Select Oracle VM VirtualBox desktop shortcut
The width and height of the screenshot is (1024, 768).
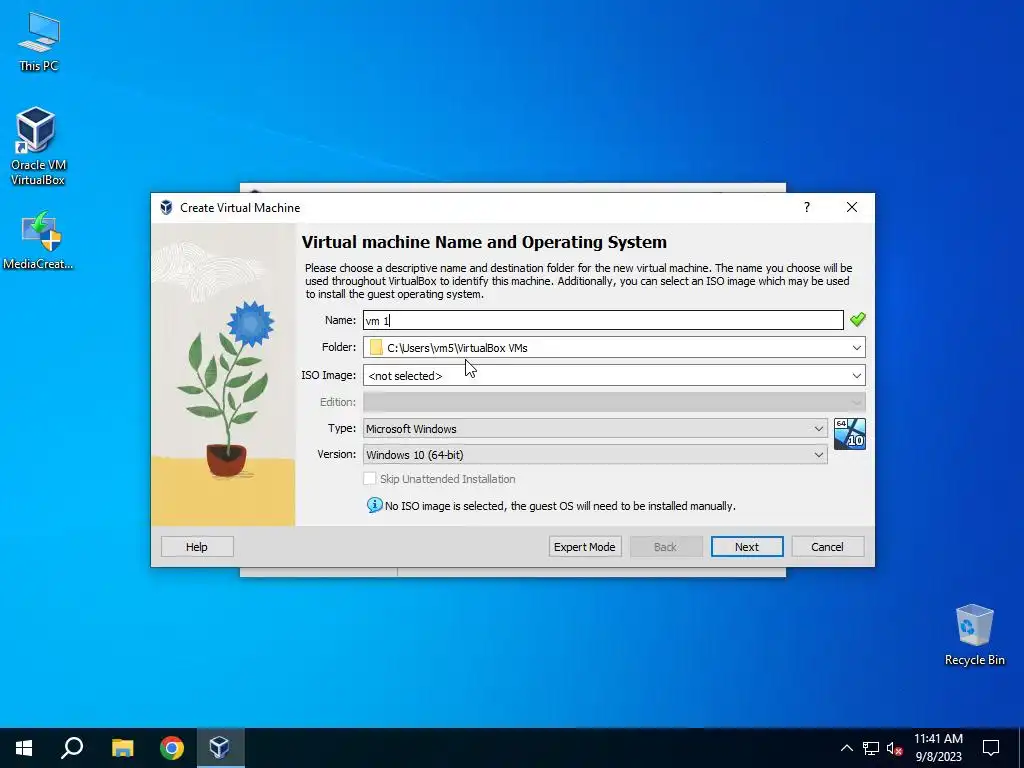click(37, 146)
